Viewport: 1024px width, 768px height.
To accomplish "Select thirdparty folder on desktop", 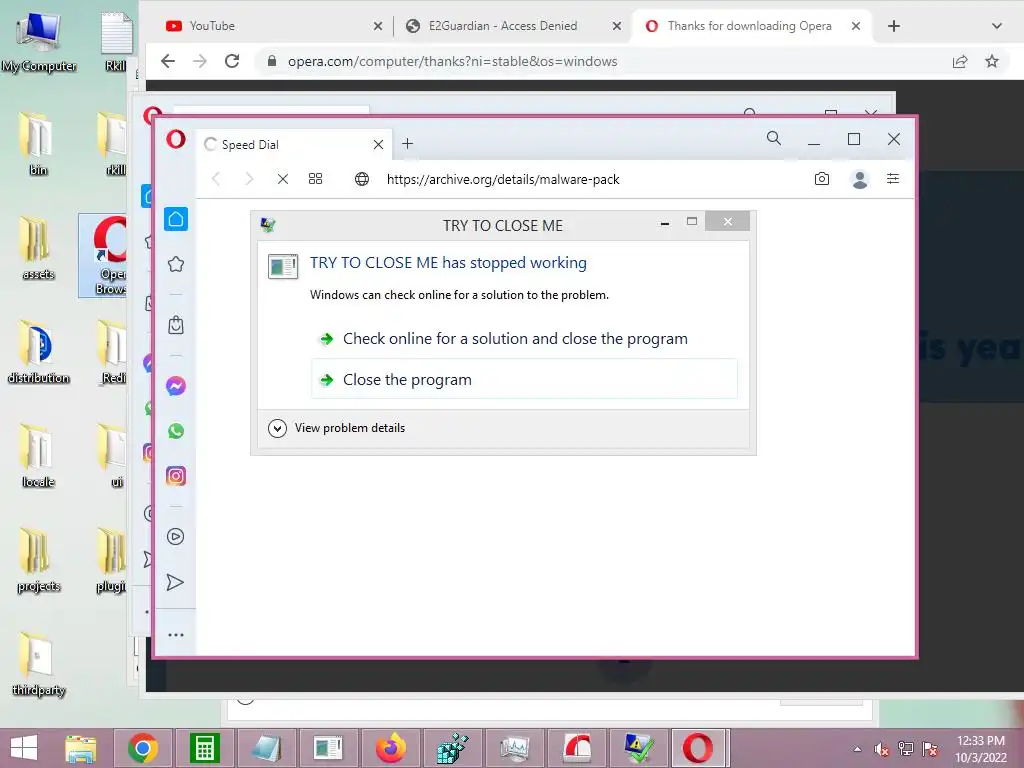I will coord(39,665).
